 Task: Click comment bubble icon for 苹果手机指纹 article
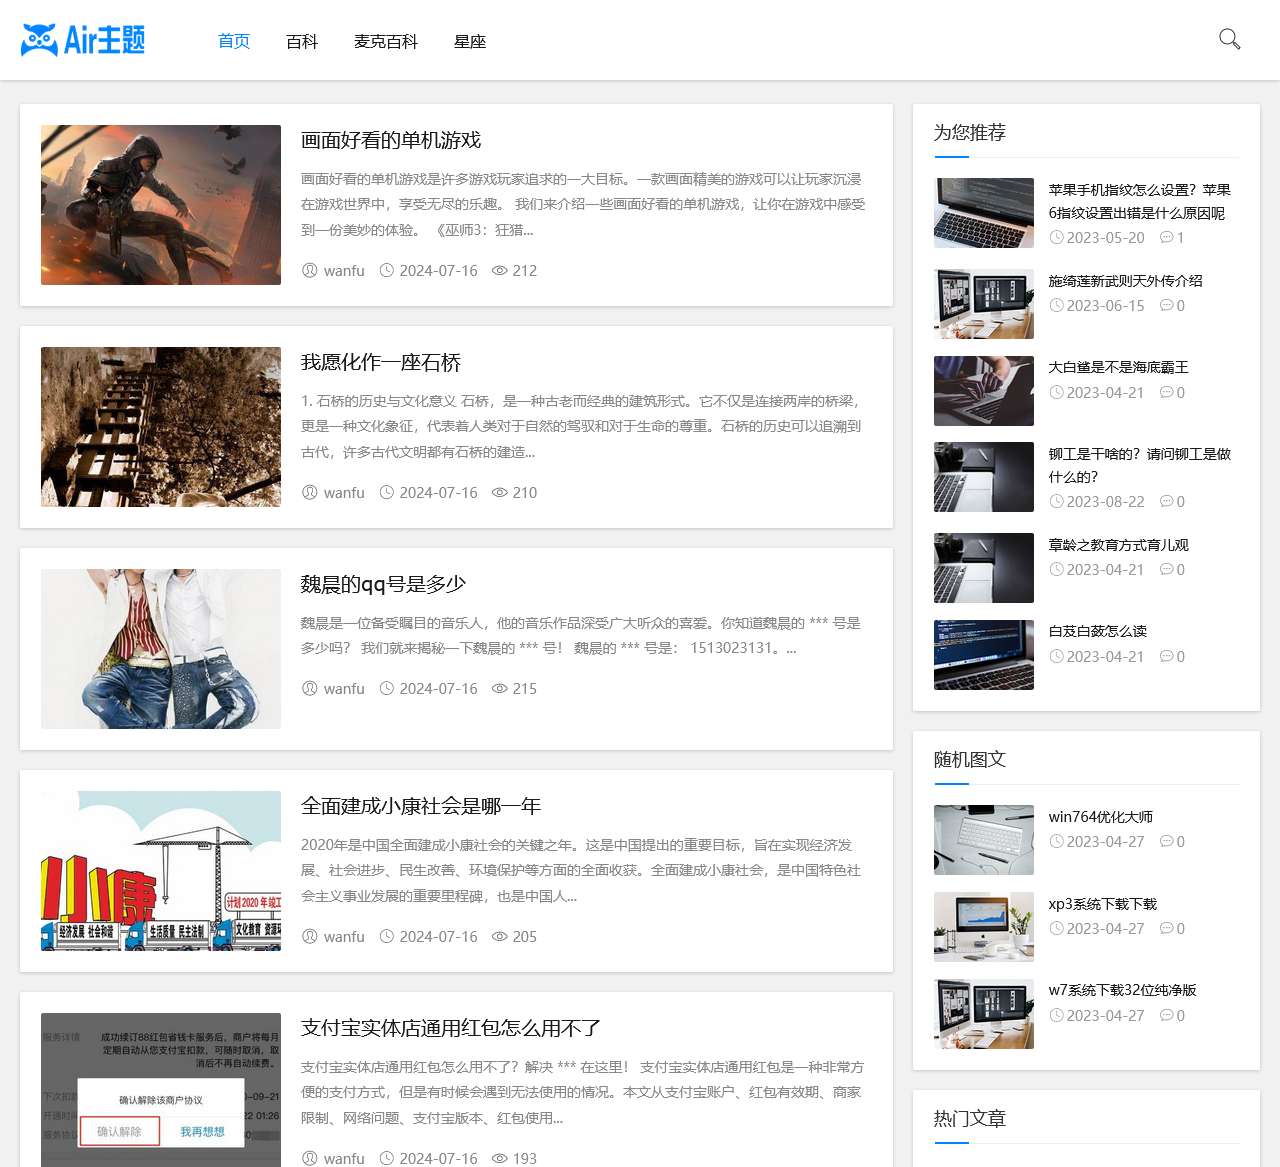click(x=1166, y=237)
